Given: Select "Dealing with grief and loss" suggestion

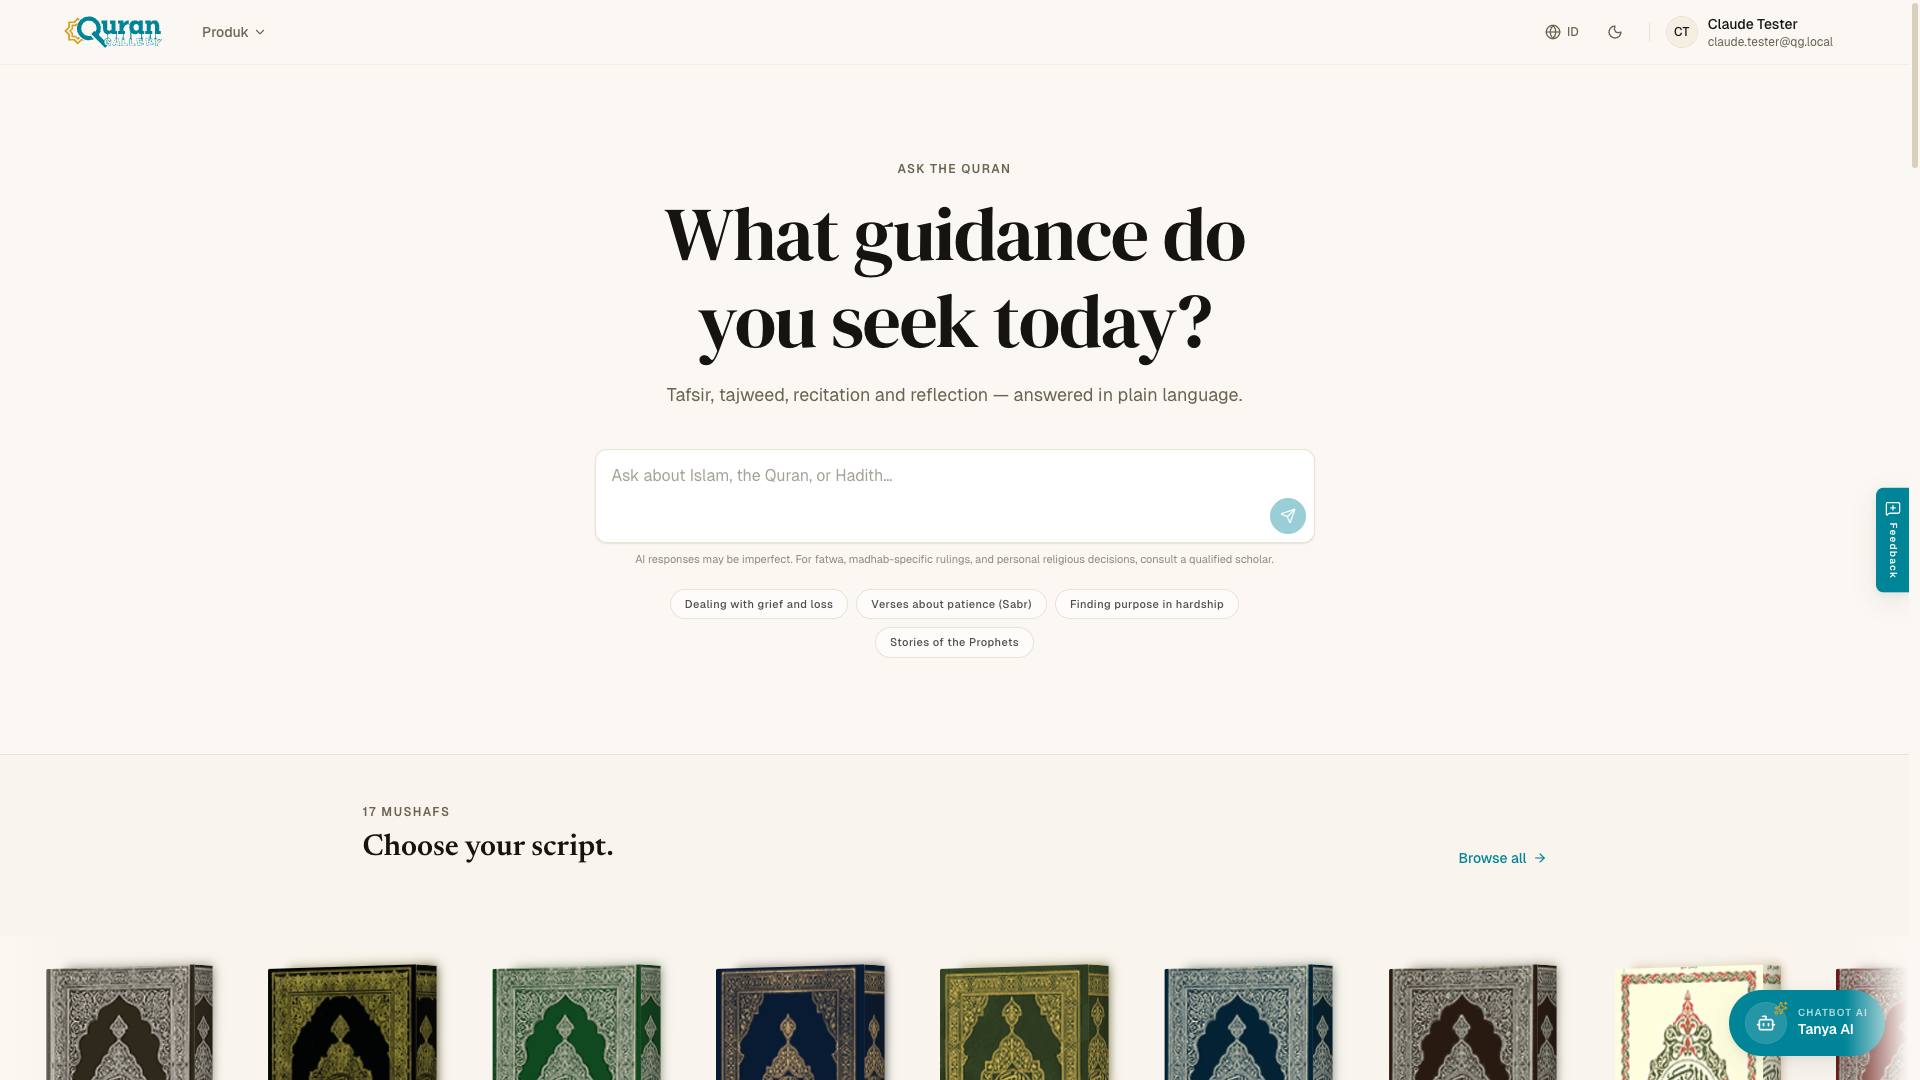Looking at the screenshot, I should click(x=759, y=604).
